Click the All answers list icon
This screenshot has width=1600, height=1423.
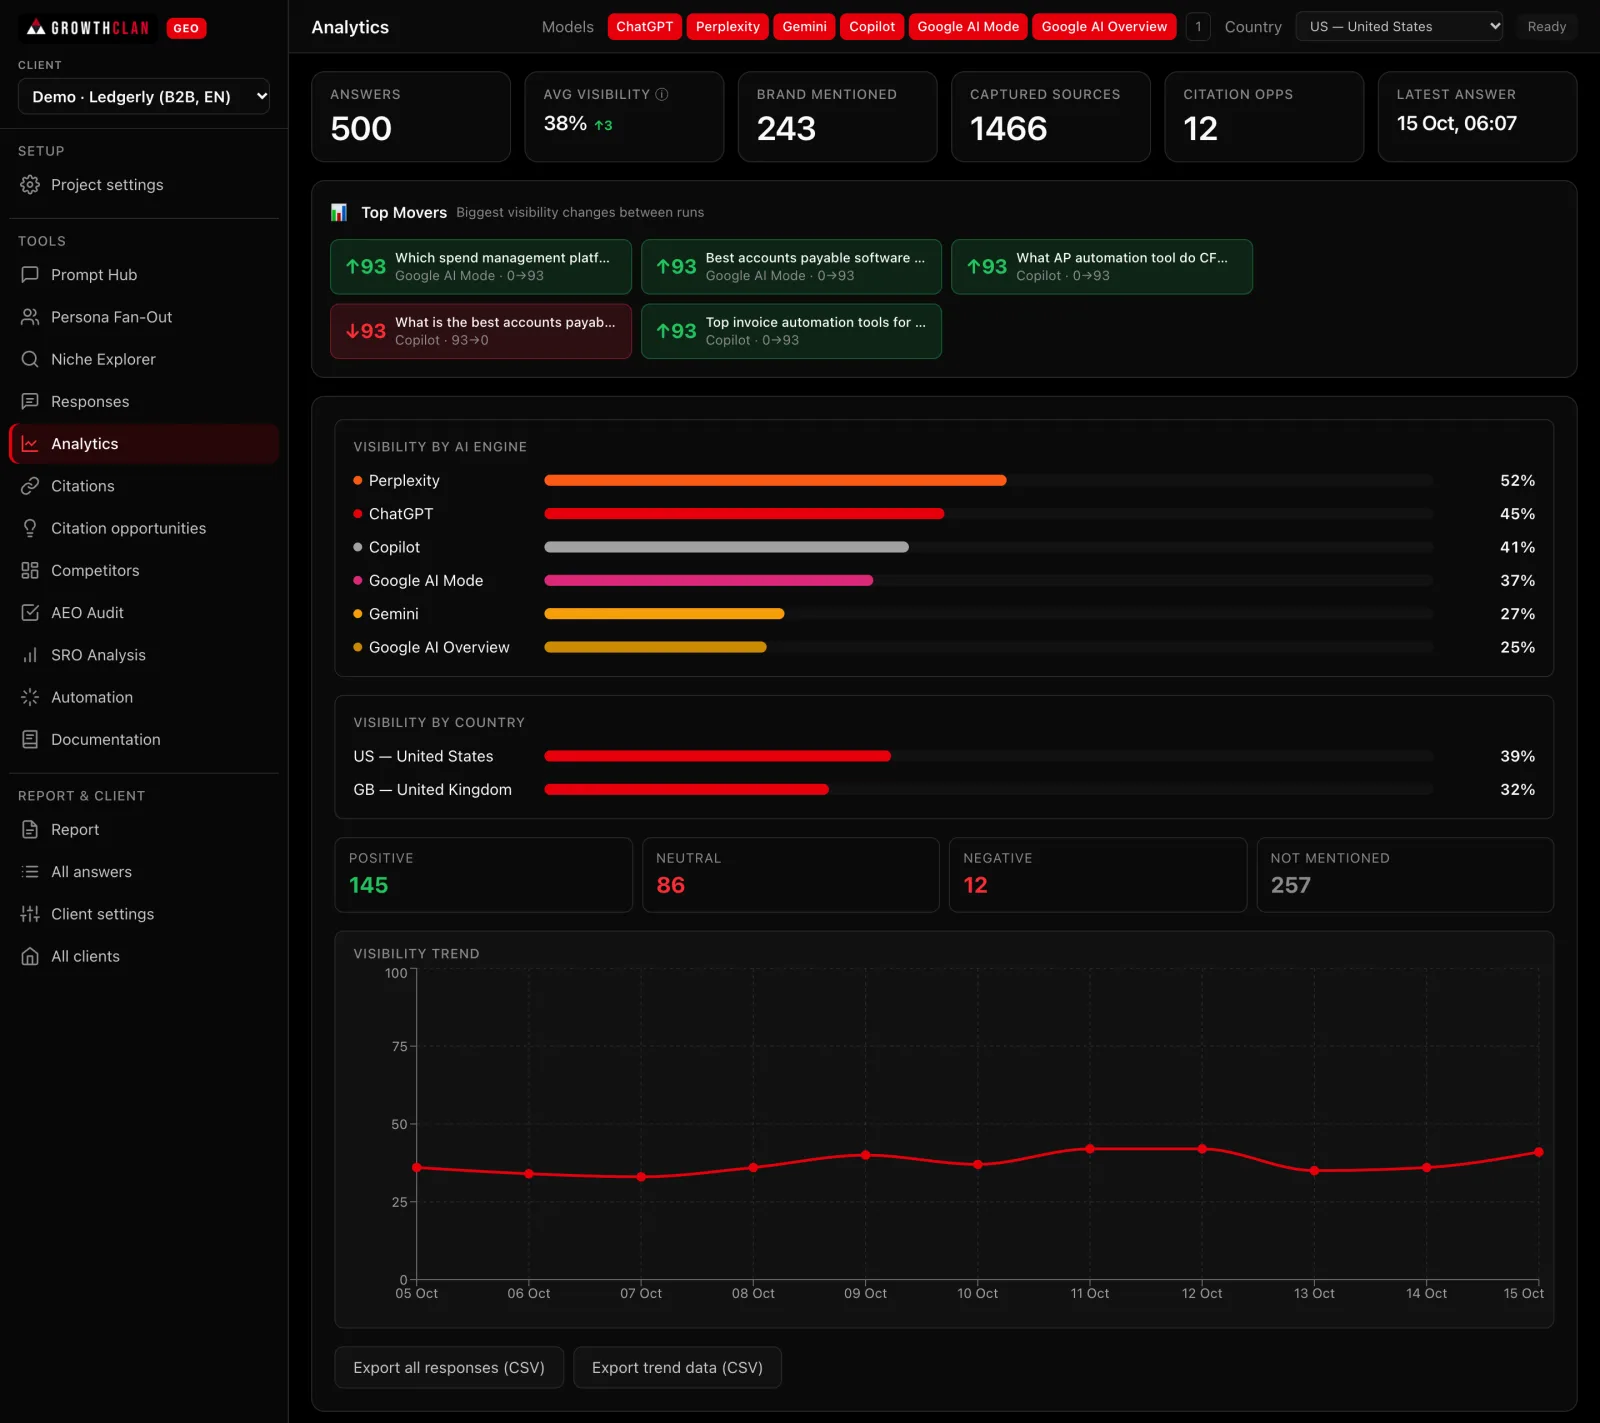tap(30, 872)
